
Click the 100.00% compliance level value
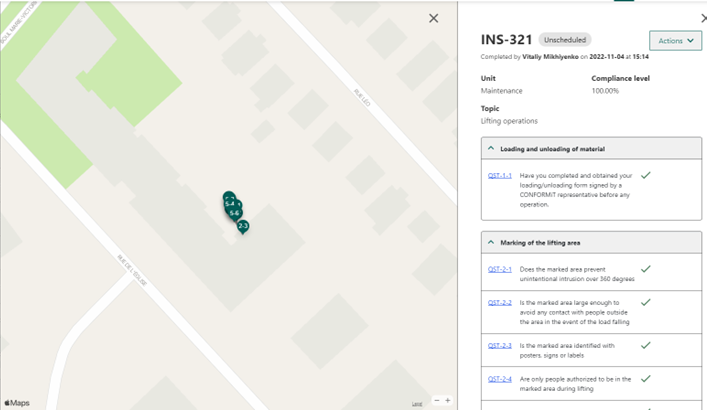pos(605,91)
